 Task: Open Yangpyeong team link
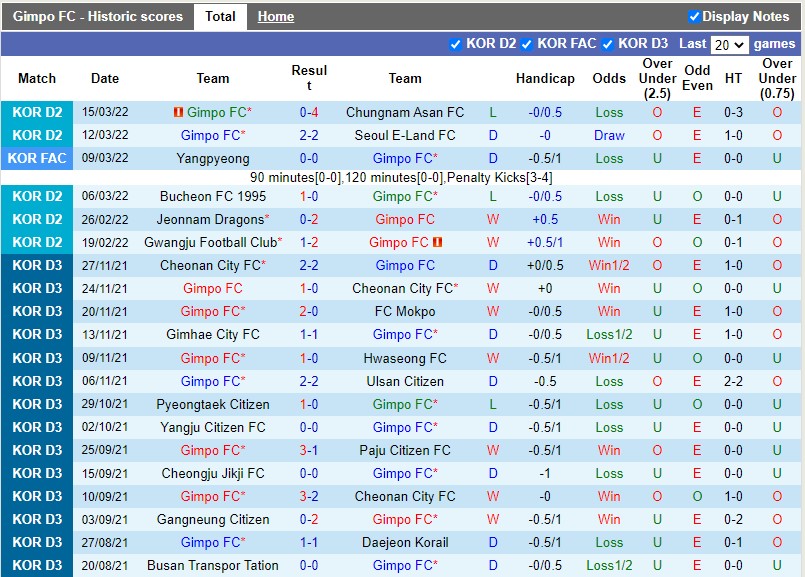click(213, 159)
